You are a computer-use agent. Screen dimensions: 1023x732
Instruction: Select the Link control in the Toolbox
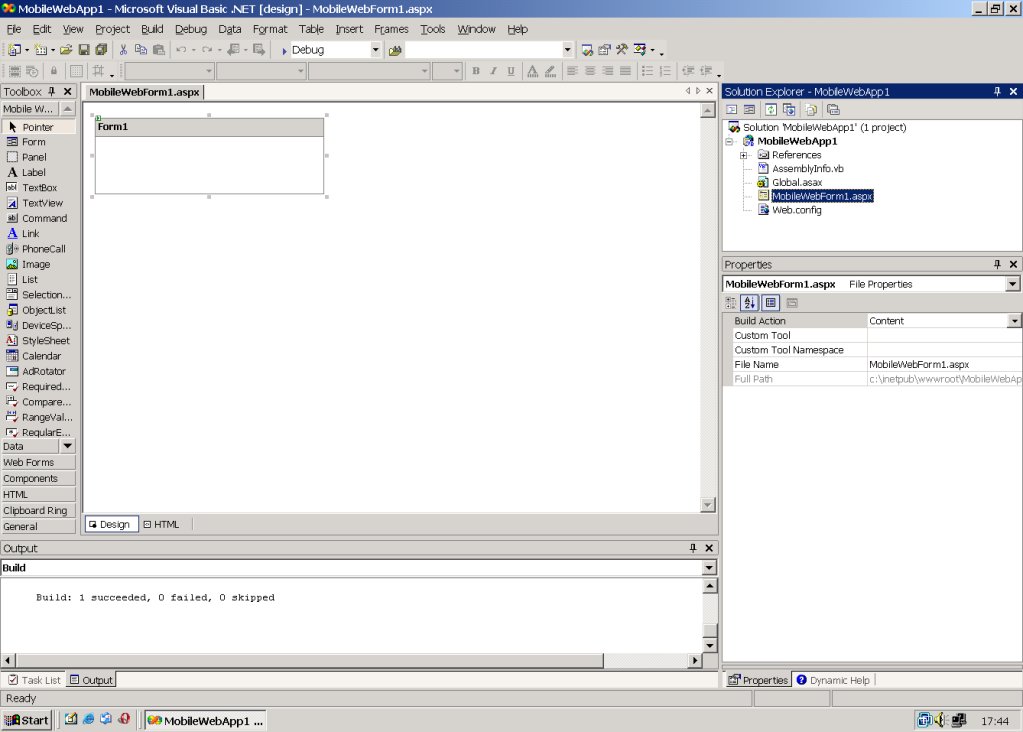38,234
